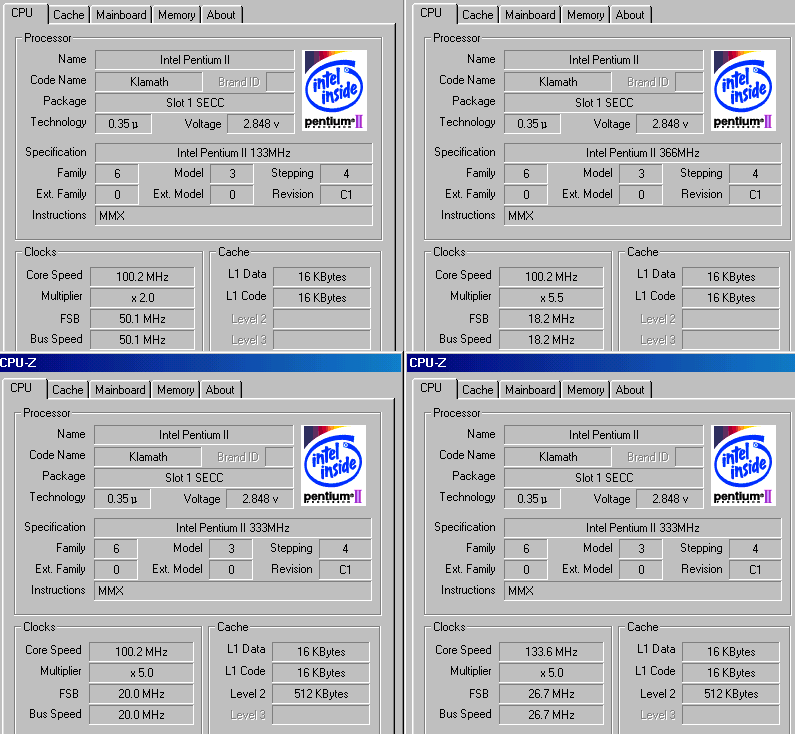Select CPU tab in the 20.0 MHz FSB window

point(21,388)
